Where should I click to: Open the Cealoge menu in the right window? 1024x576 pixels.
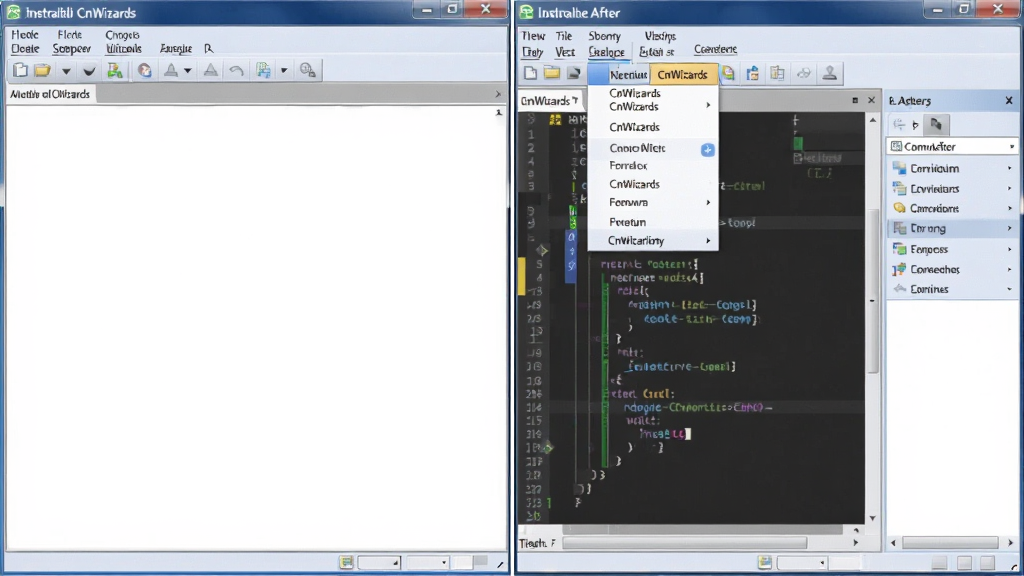(606, 52)
